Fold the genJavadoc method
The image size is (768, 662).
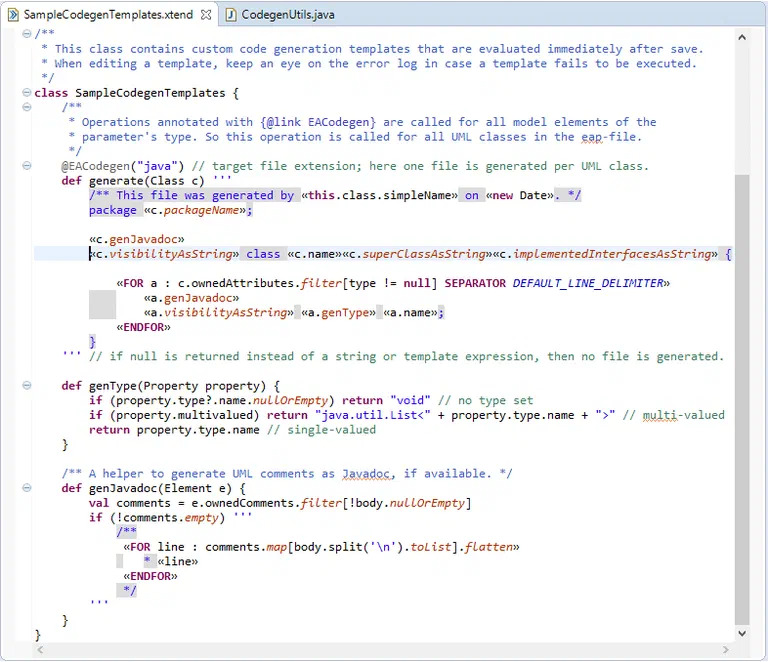tap(27, 488)
